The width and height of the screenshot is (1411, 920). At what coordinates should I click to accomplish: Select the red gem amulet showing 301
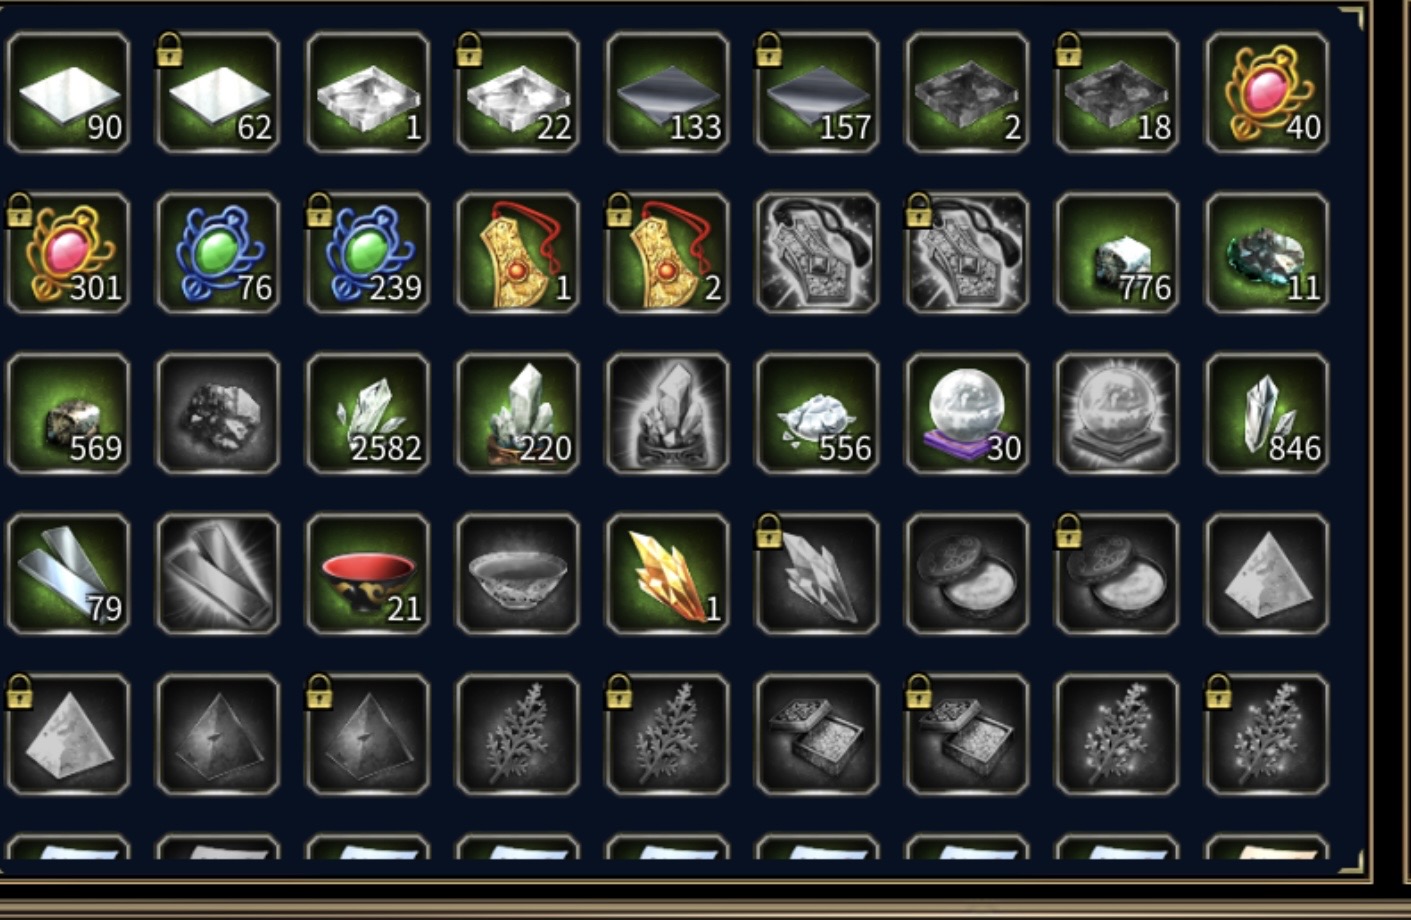68,253
